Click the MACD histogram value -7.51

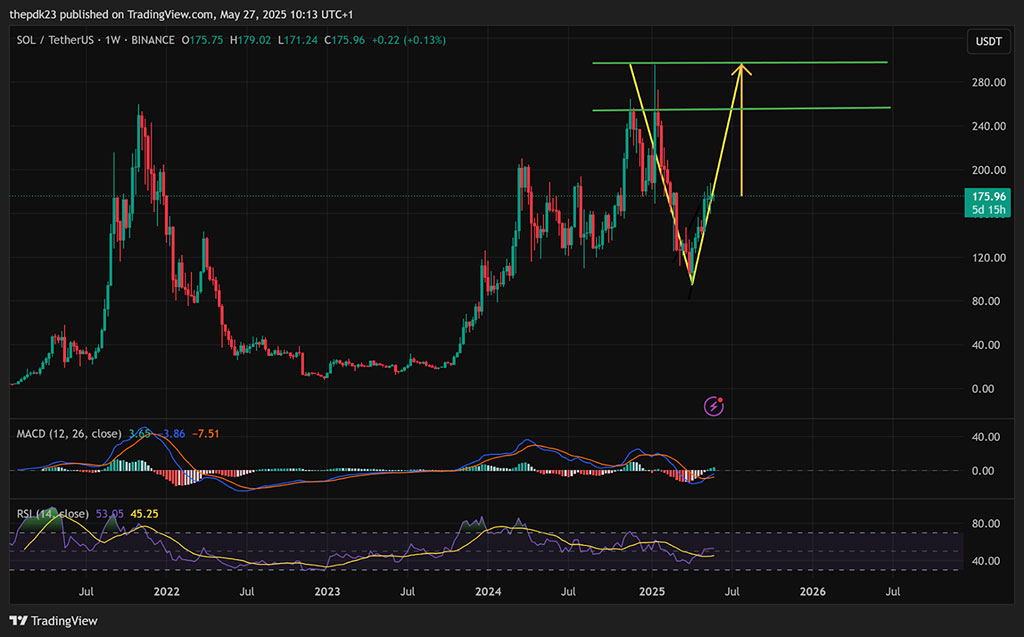[x=205, y=434]
